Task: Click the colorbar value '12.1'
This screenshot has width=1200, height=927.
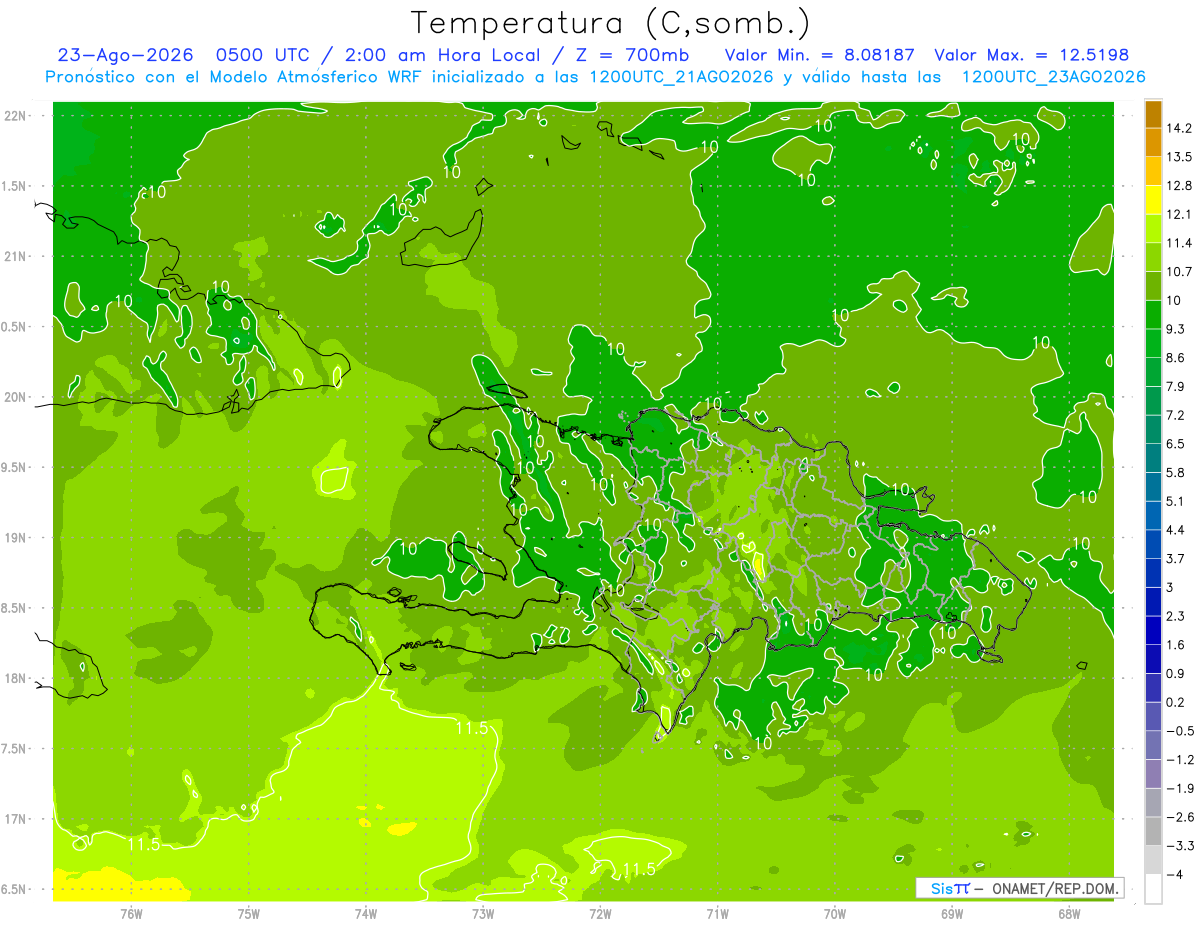Action: pyautogui.click(x=1180, y=214)
